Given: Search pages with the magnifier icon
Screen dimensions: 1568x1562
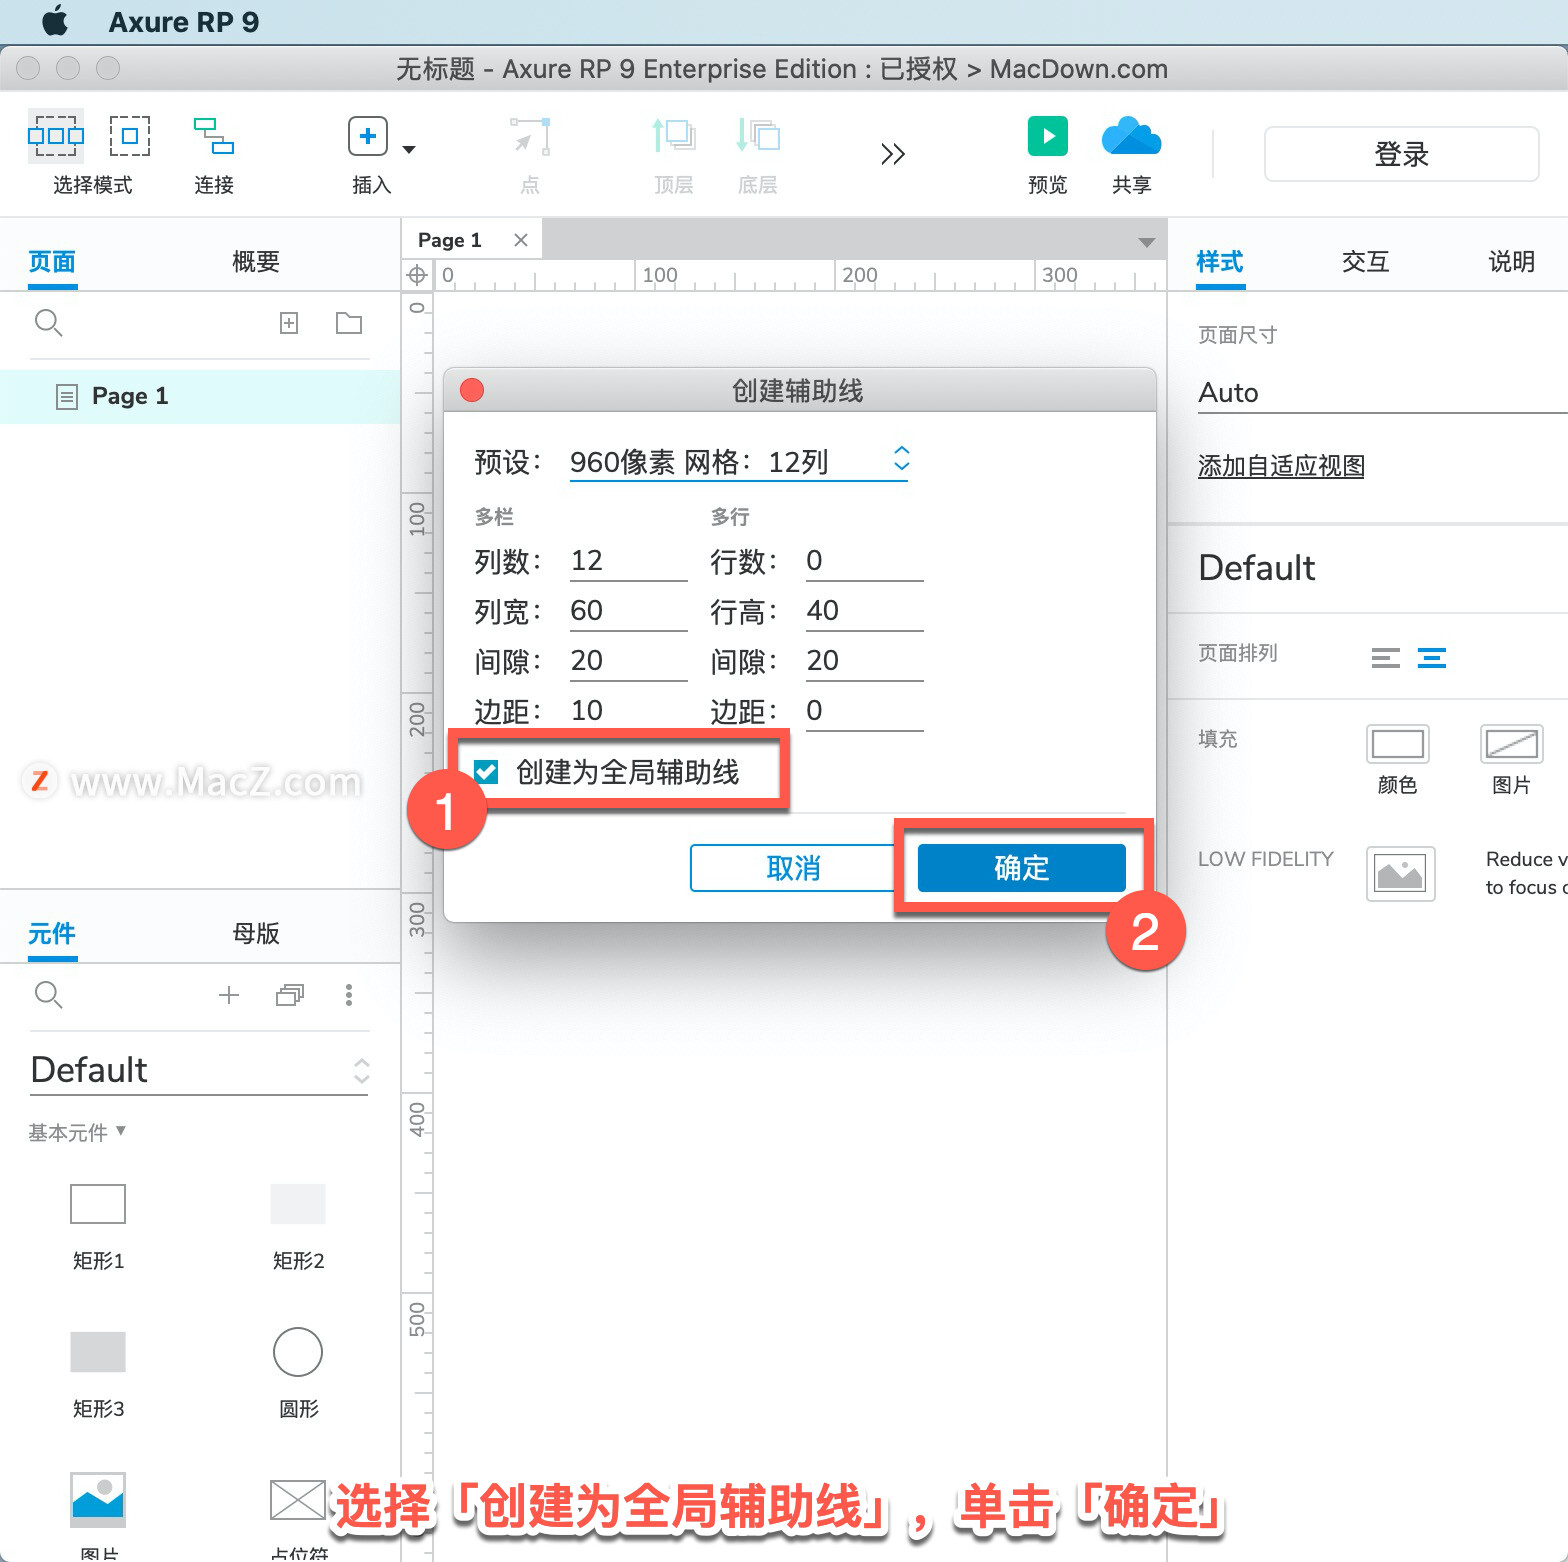Looking at the screenshot, I should [49, 323].
